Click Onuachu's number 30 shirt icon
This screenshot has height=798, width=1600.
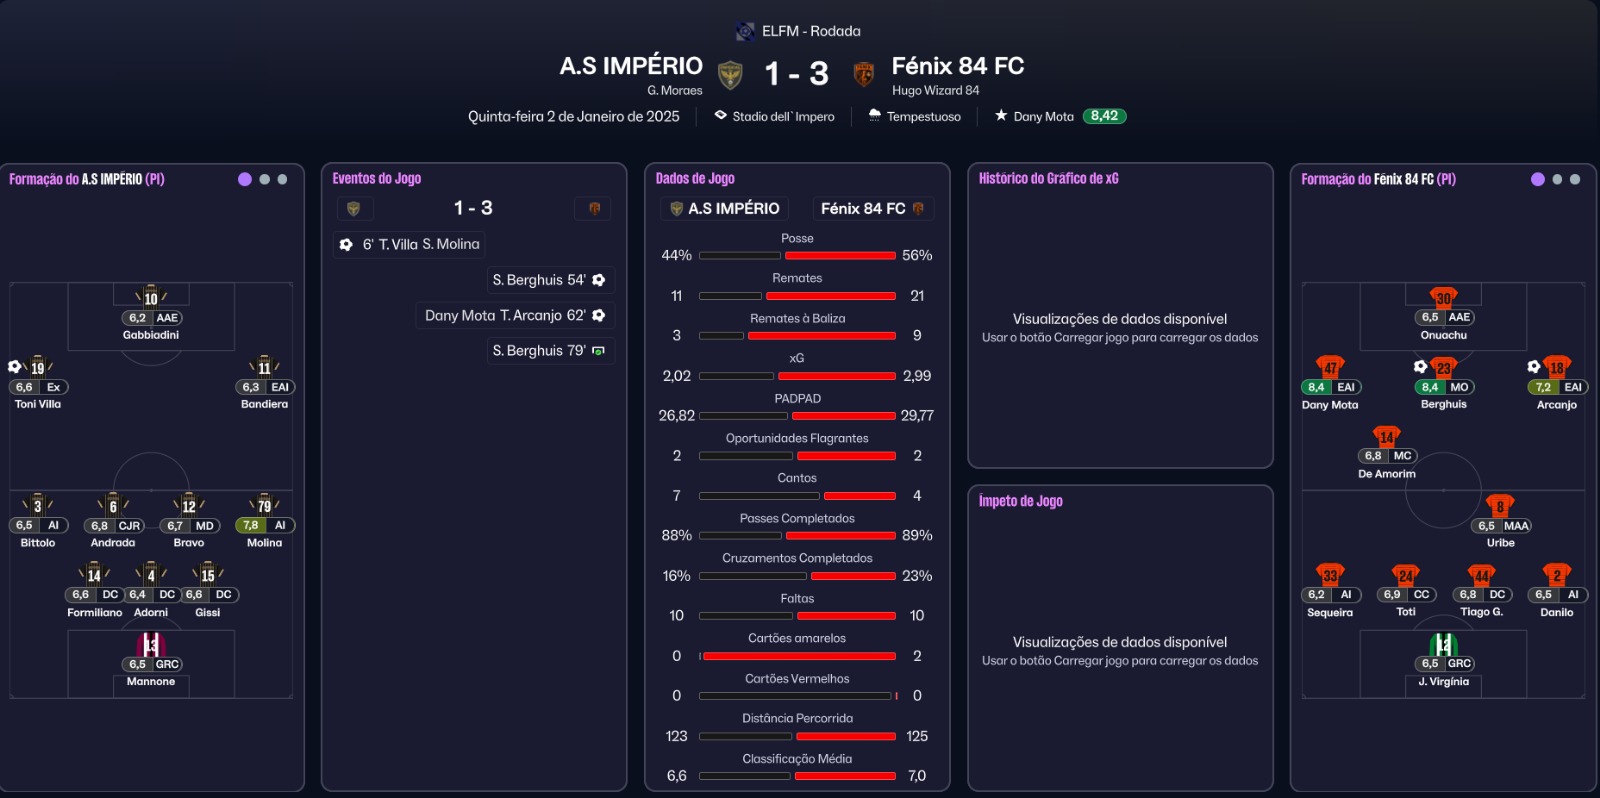pos(1443,297)
